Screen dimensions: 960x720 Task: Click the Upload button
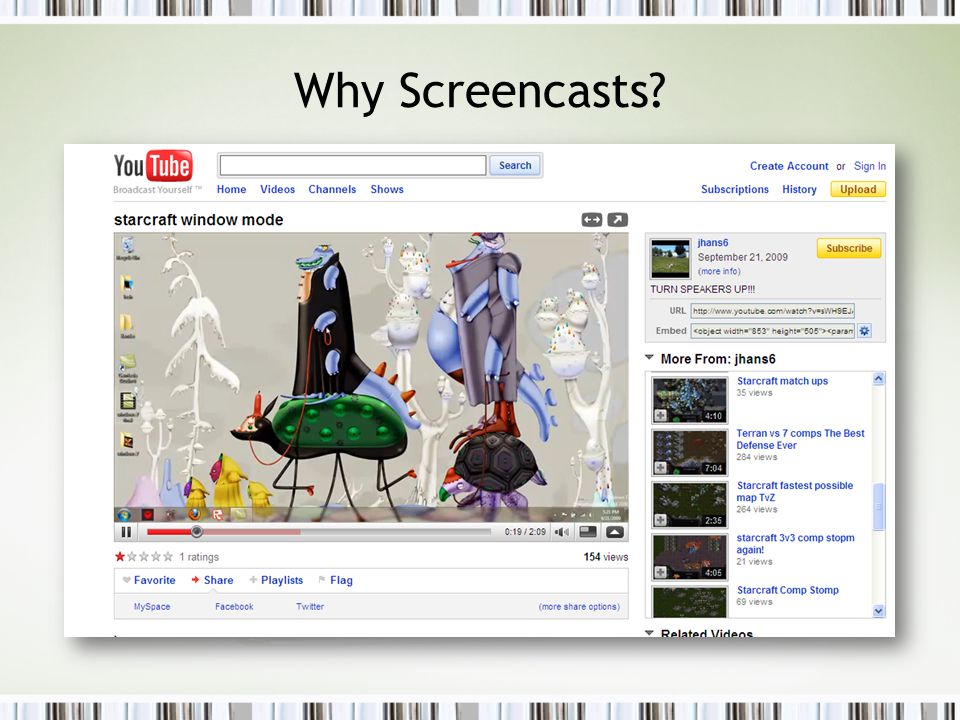tap(858, 189)
